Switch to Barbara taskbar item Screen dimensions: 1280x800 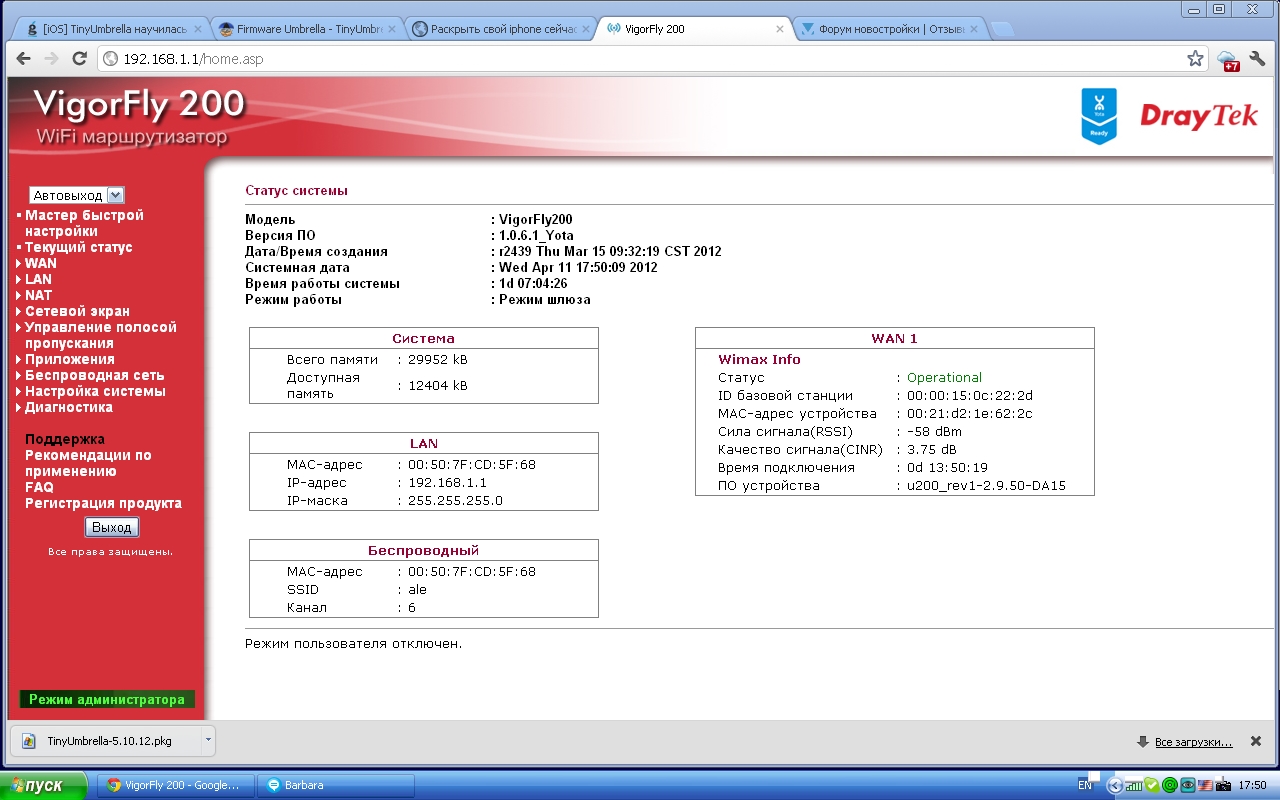point(335,785)
